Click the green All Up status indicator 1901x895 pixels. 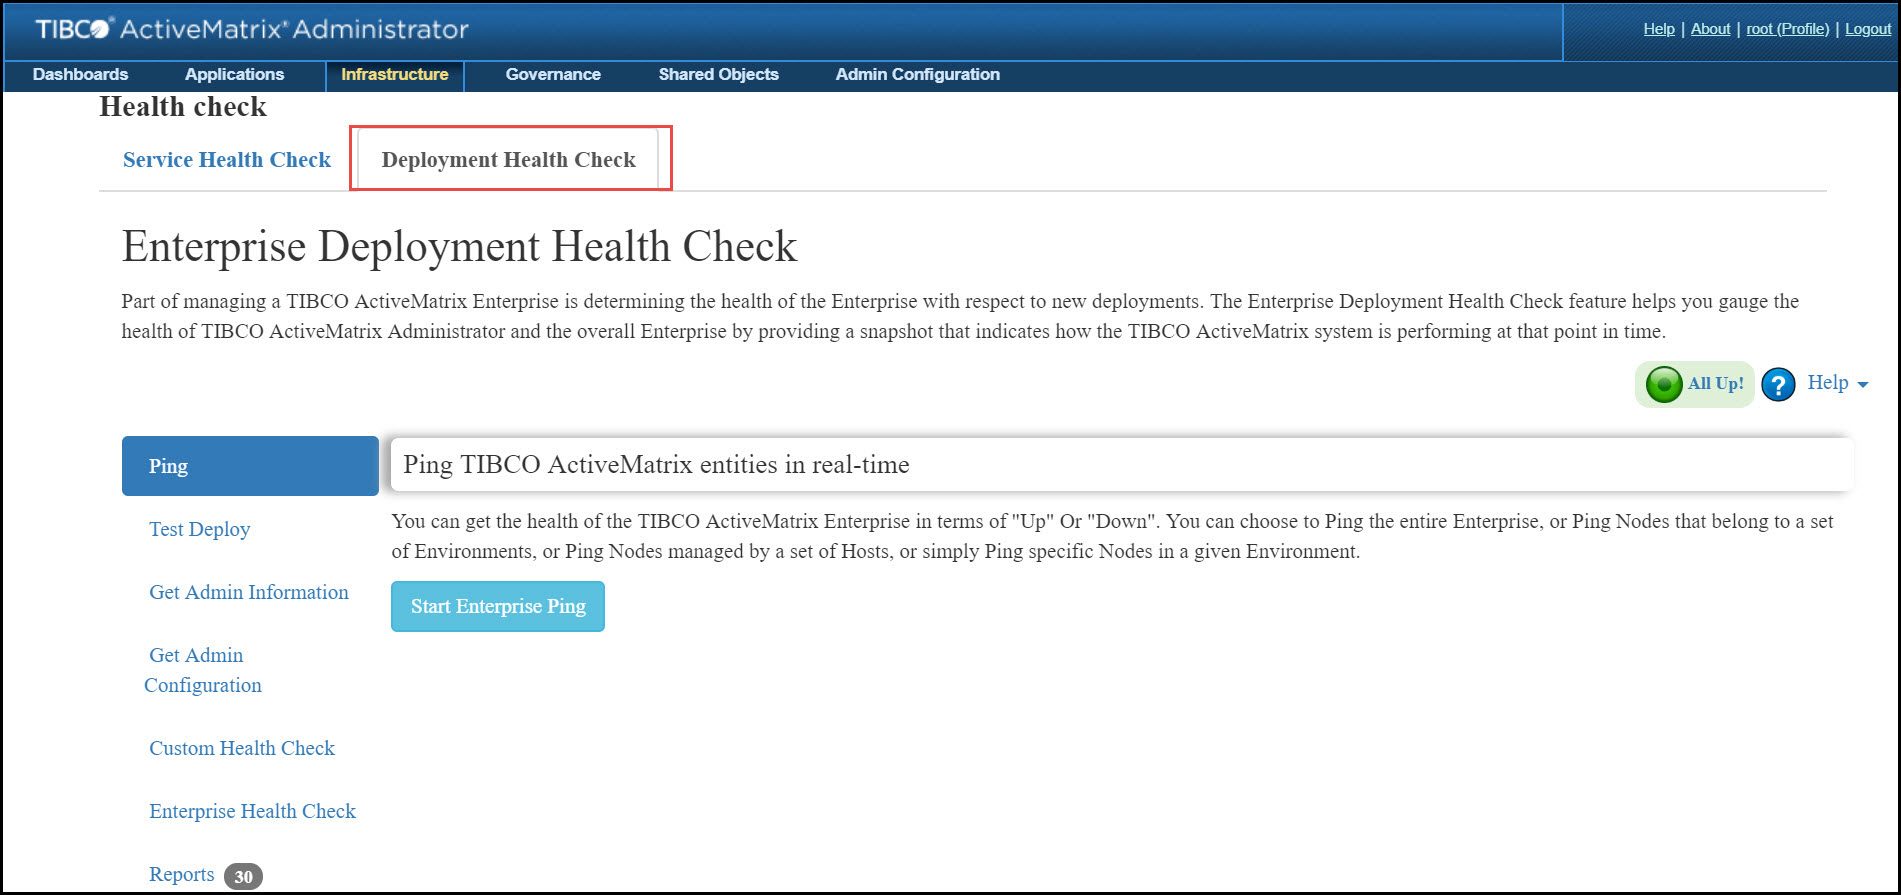click(1695, 384)
